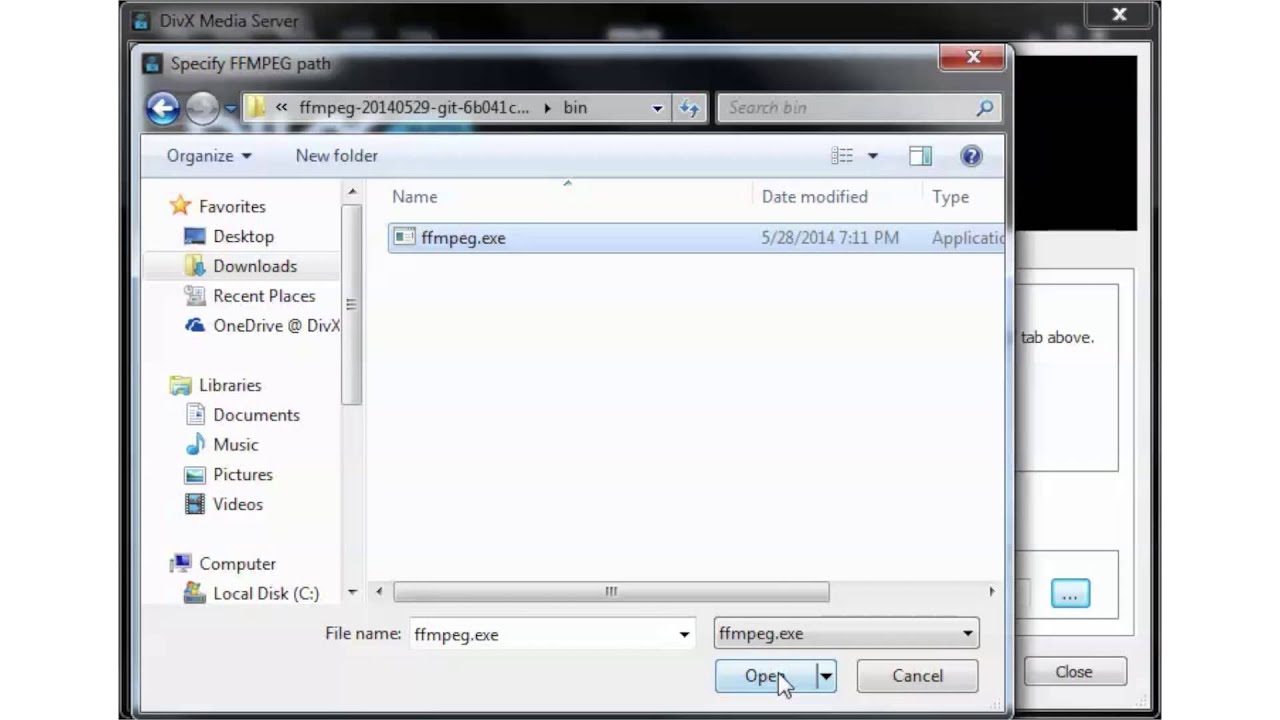
Task: Select Favorites in the navigation pane
Action: pyautogui.click(x=232, y=207)
